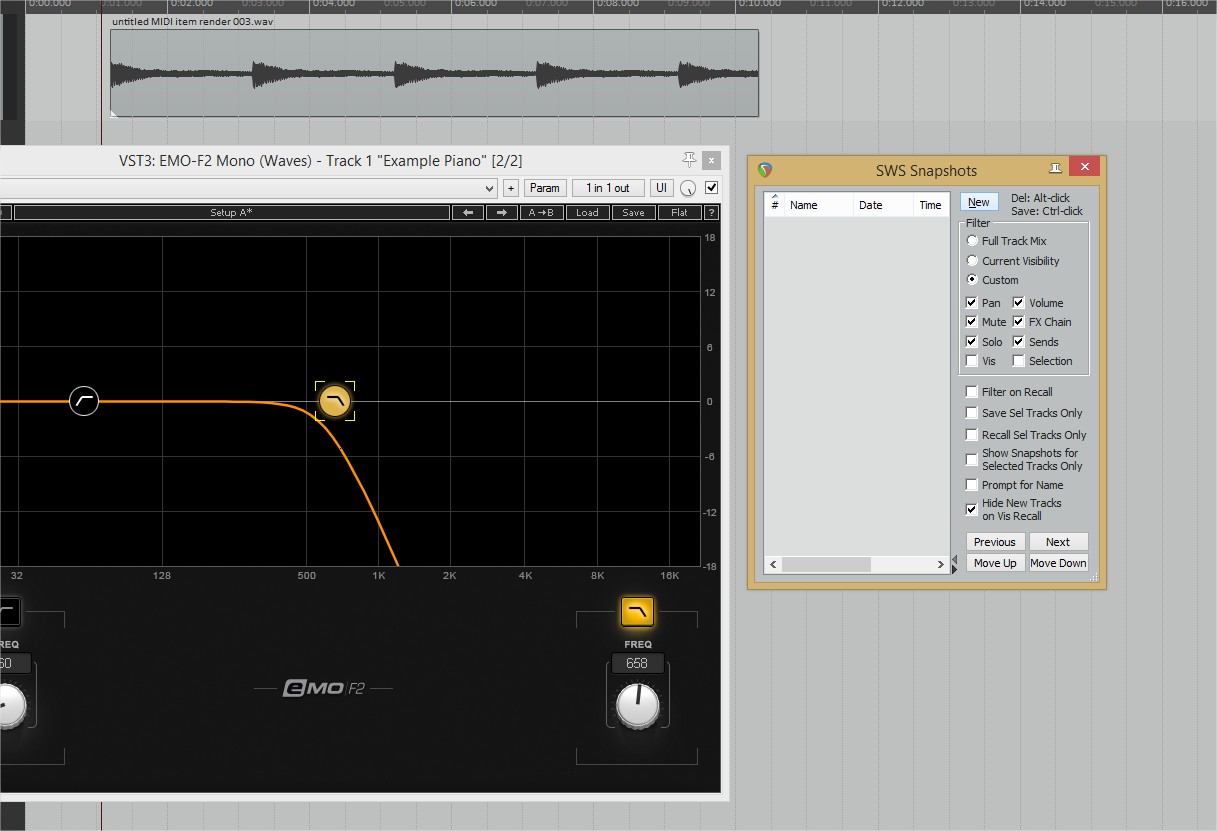Click snapshot list scroll right arrow

pyautogui.click(x=941, y=565)
